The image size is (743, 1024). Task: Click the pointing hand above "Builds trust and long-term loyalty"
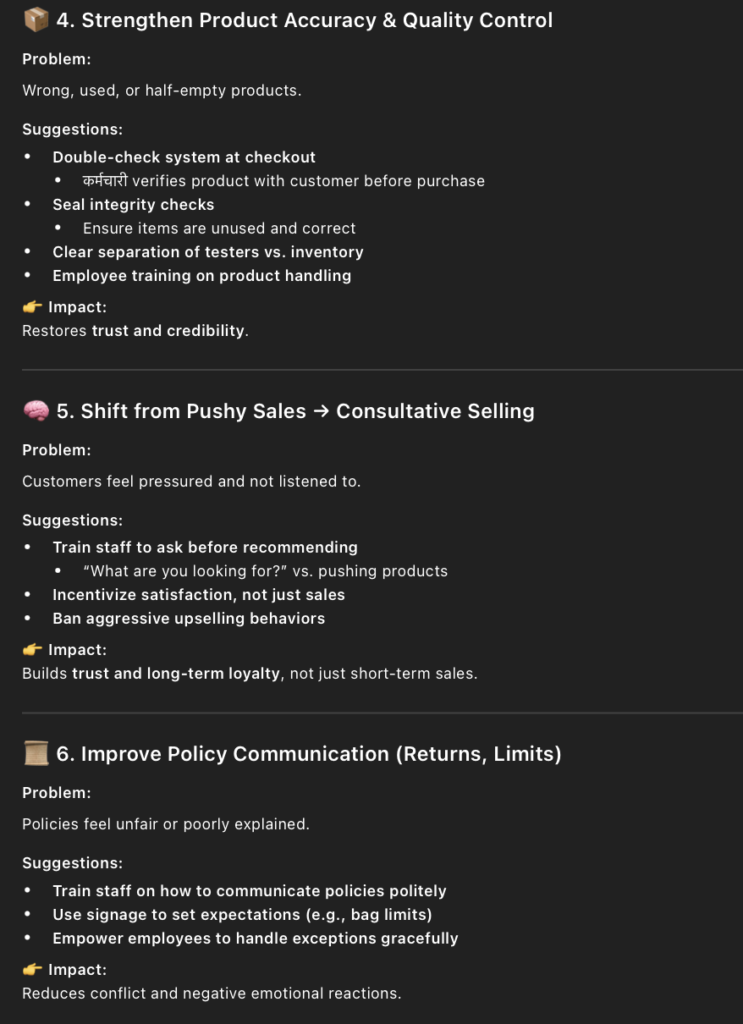coord(32,650)
